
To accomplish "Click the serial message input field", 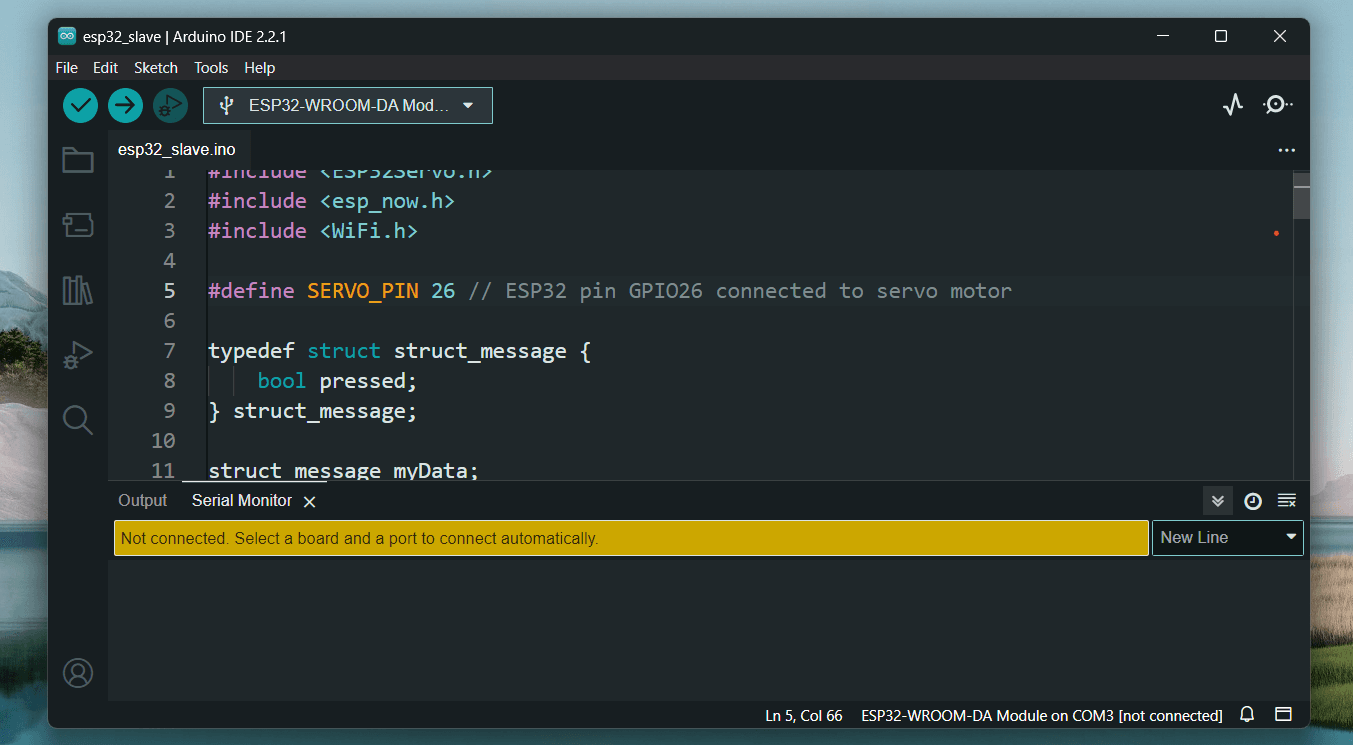I will click(x=631, y=538).
